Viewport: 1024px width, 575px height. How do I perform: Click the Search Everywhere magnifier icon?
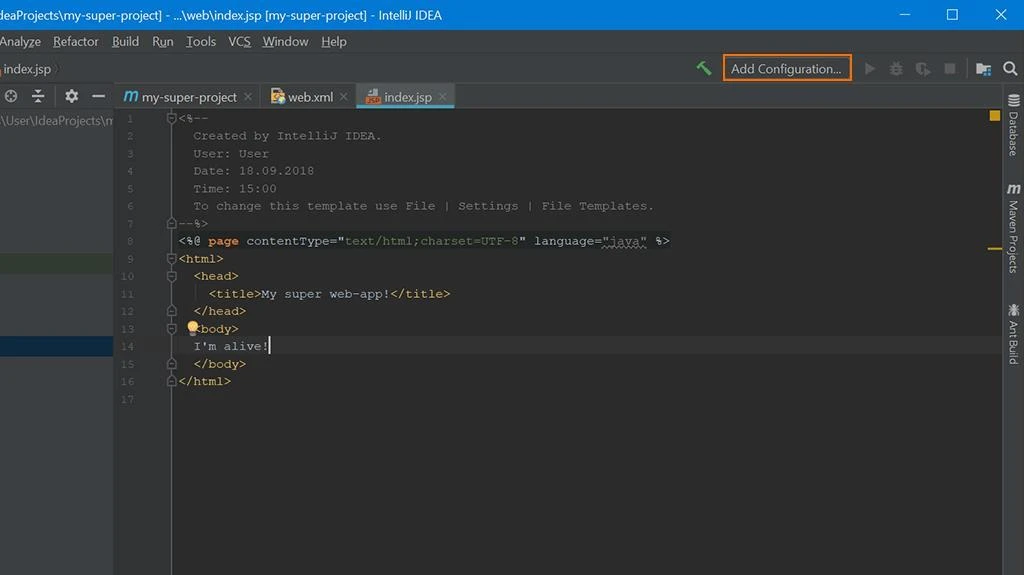tap(1010, 69)
